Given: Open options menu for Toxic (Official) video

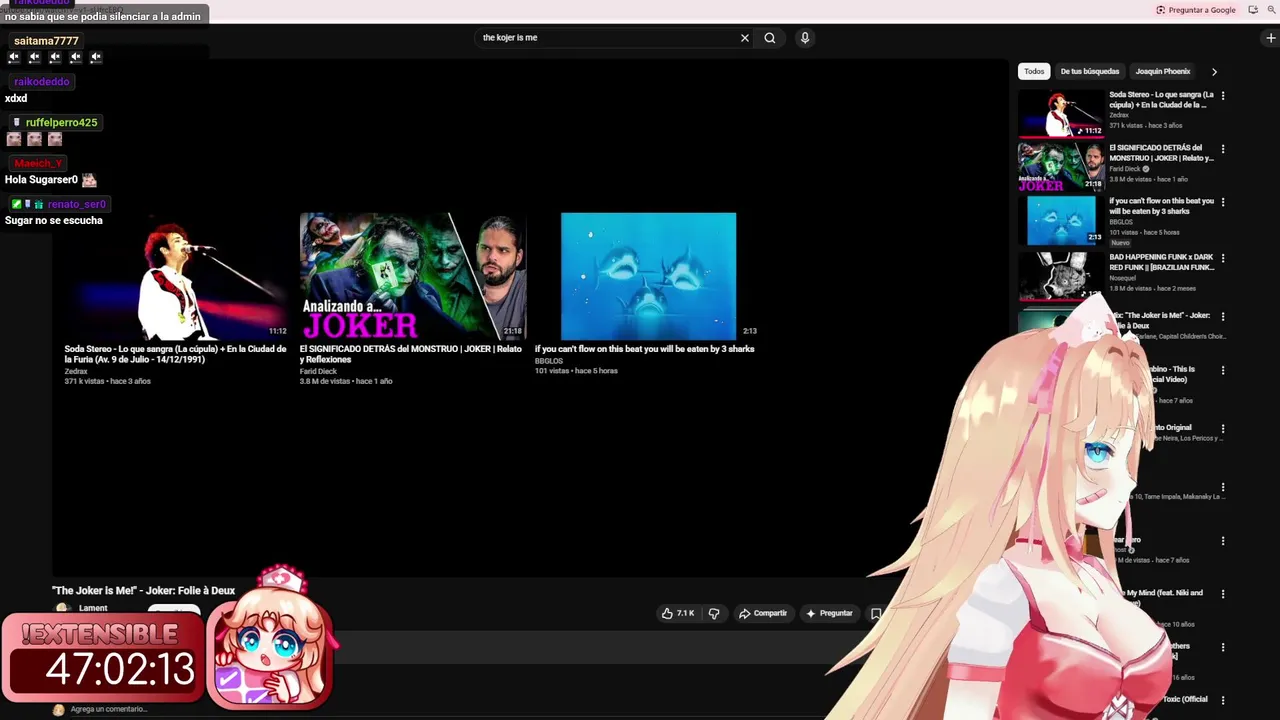Looking at the screenshot, I should coord(1222,700).
